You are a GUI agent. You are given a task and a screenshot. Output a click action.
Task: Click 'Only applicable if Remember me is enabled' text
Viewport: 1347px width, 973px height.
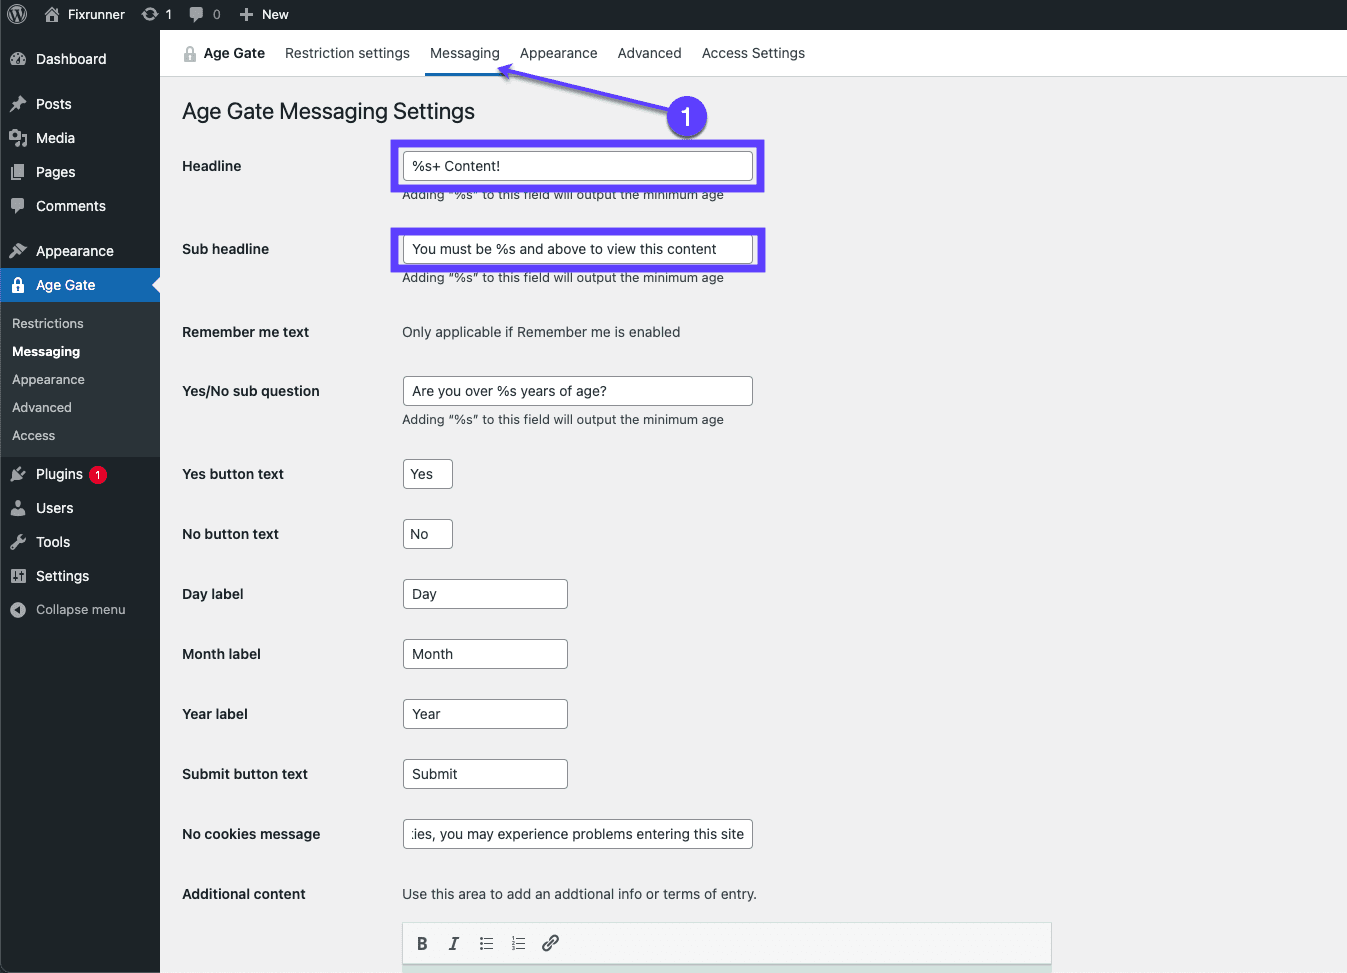click(x=541, y=332)
